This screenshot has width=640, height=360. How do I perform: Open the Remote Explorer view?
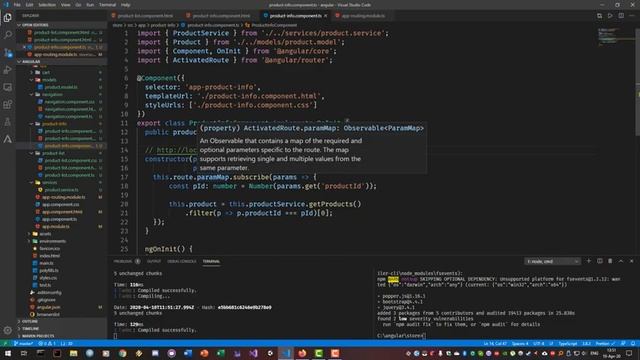coord(7,87)
